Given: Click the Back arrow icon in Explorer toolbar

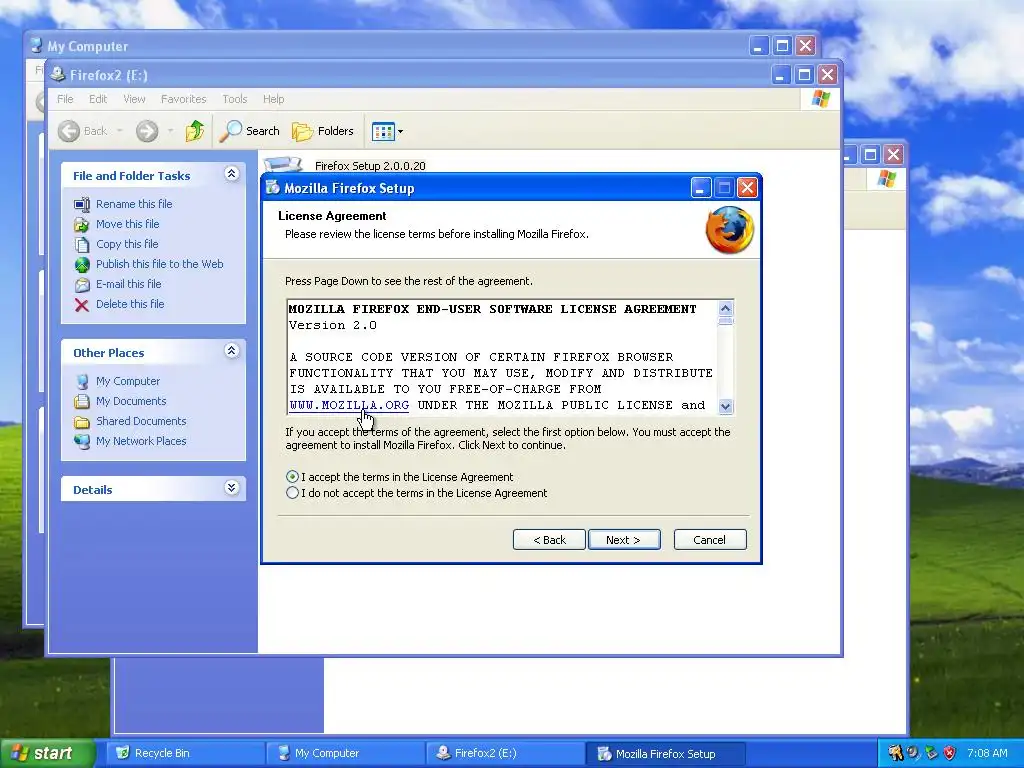Looking at the screenshot, I should (69, 131).
